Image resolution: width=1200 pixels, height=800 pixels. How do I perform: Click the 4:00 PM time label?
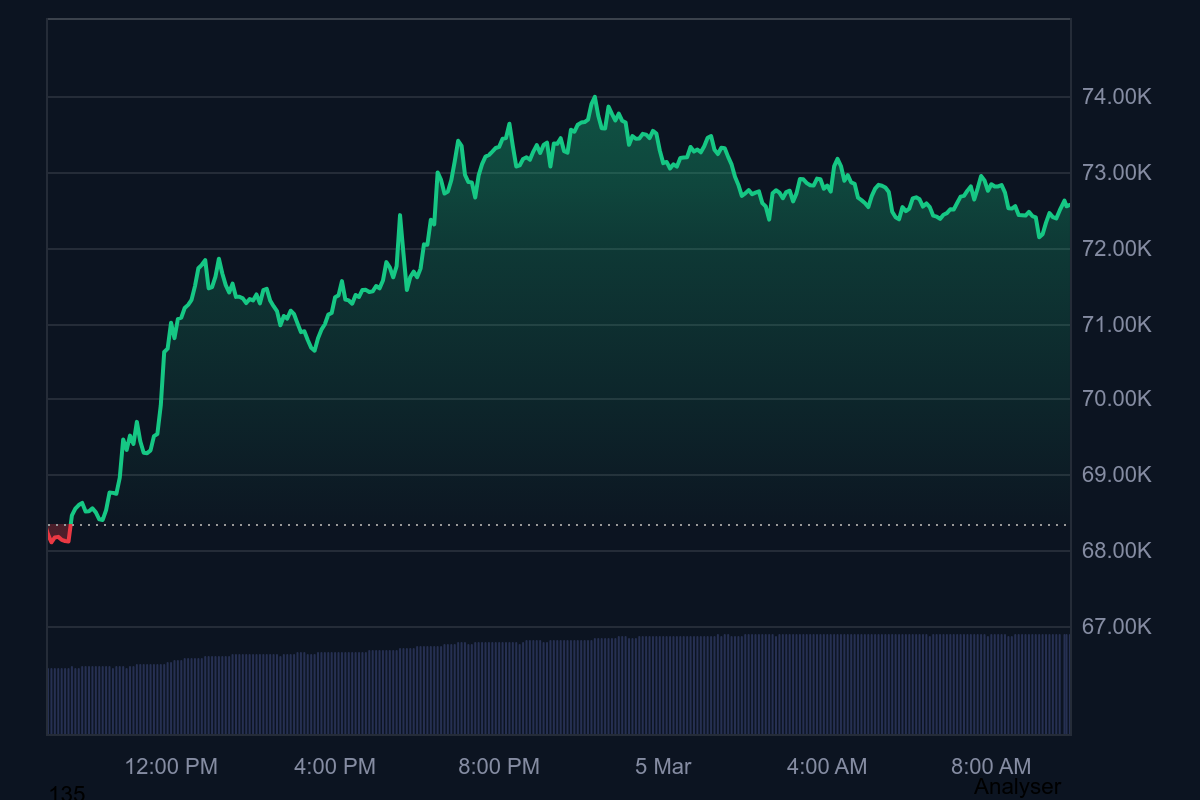pos(335,767)
